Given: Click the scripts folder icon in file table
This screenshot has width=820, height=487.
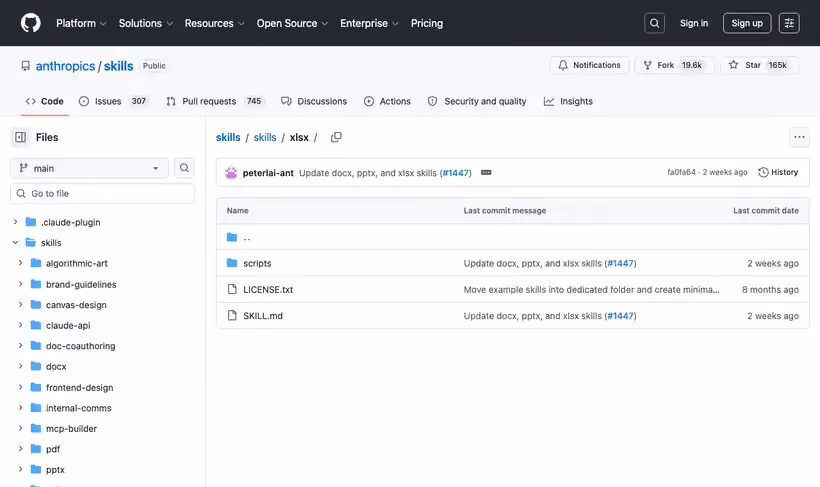Looking at the screenshot, I should [232, 263].
